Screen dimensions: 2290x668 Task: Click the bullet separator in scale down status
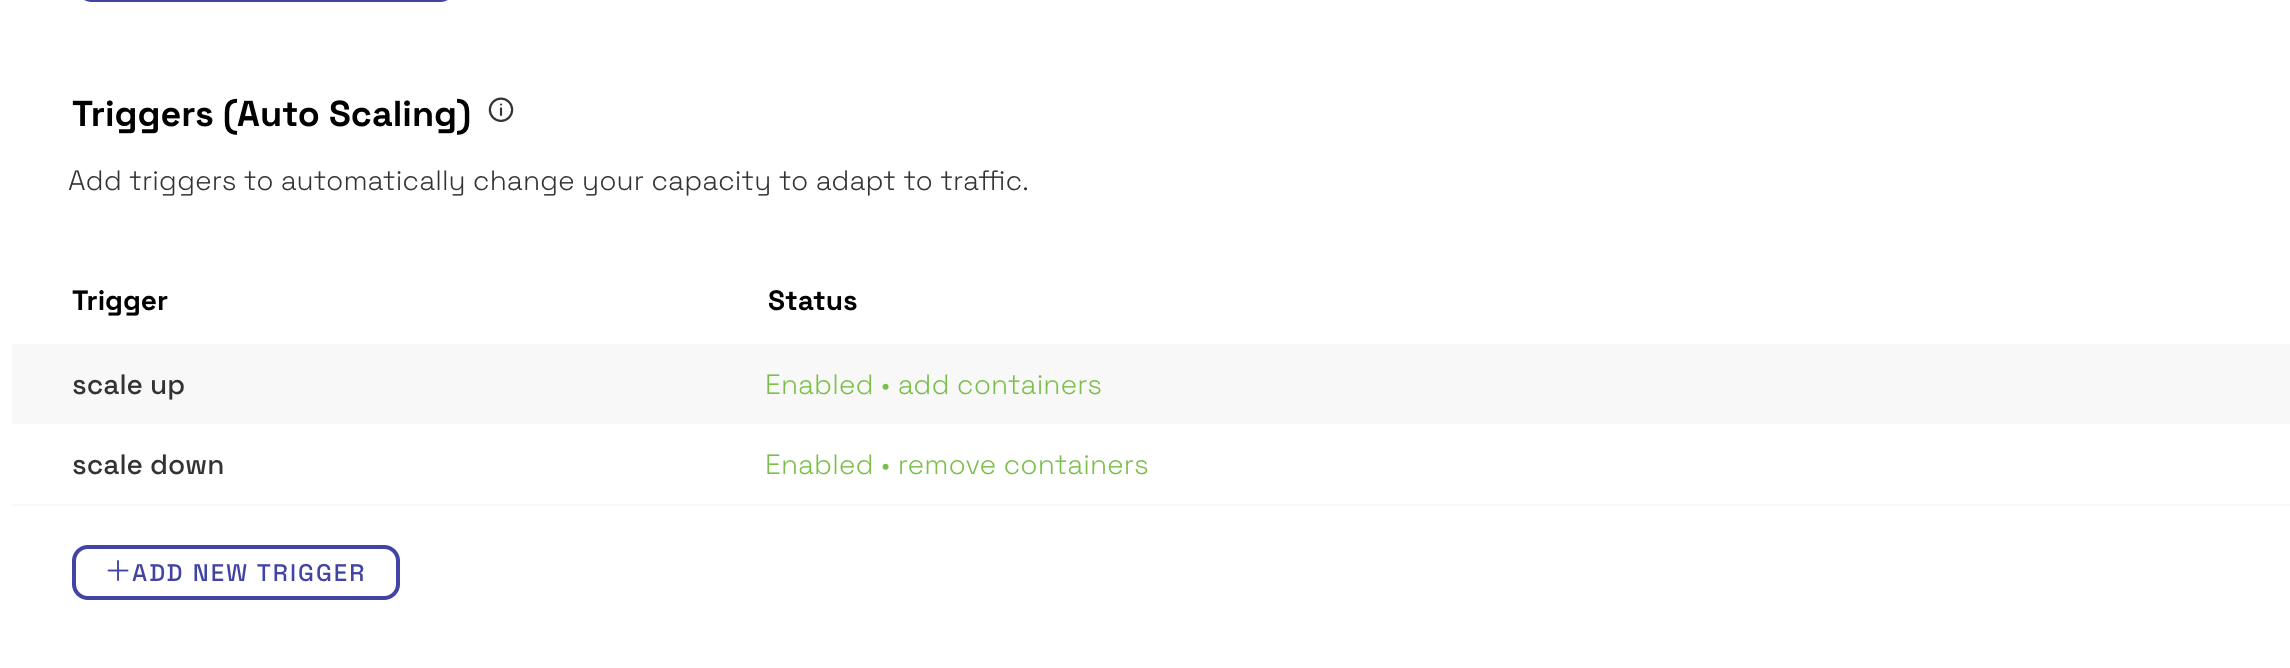pos(886,466)
